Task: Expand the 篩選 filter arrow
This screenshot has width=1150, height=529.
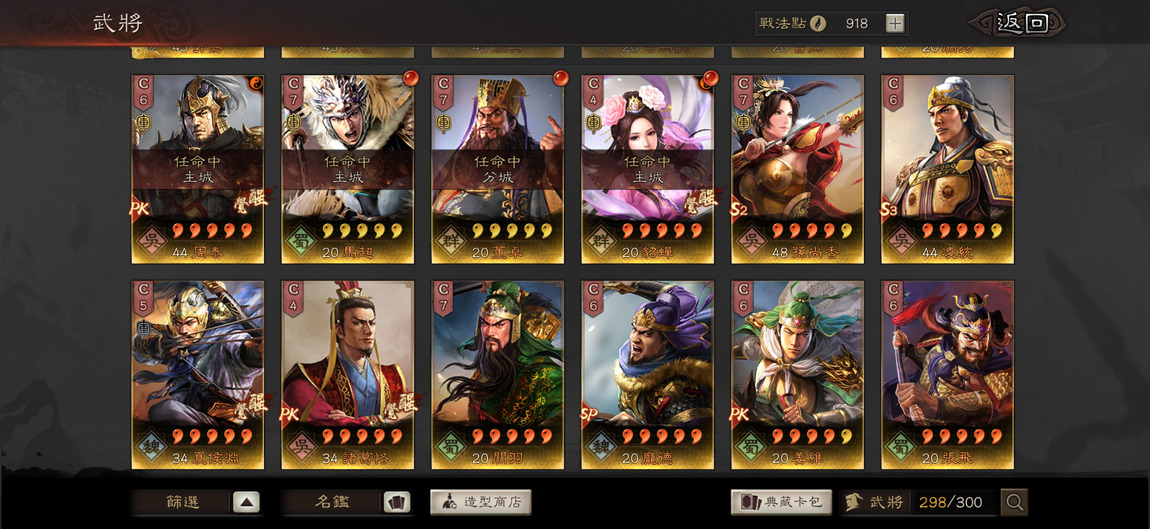Action: 246,503
